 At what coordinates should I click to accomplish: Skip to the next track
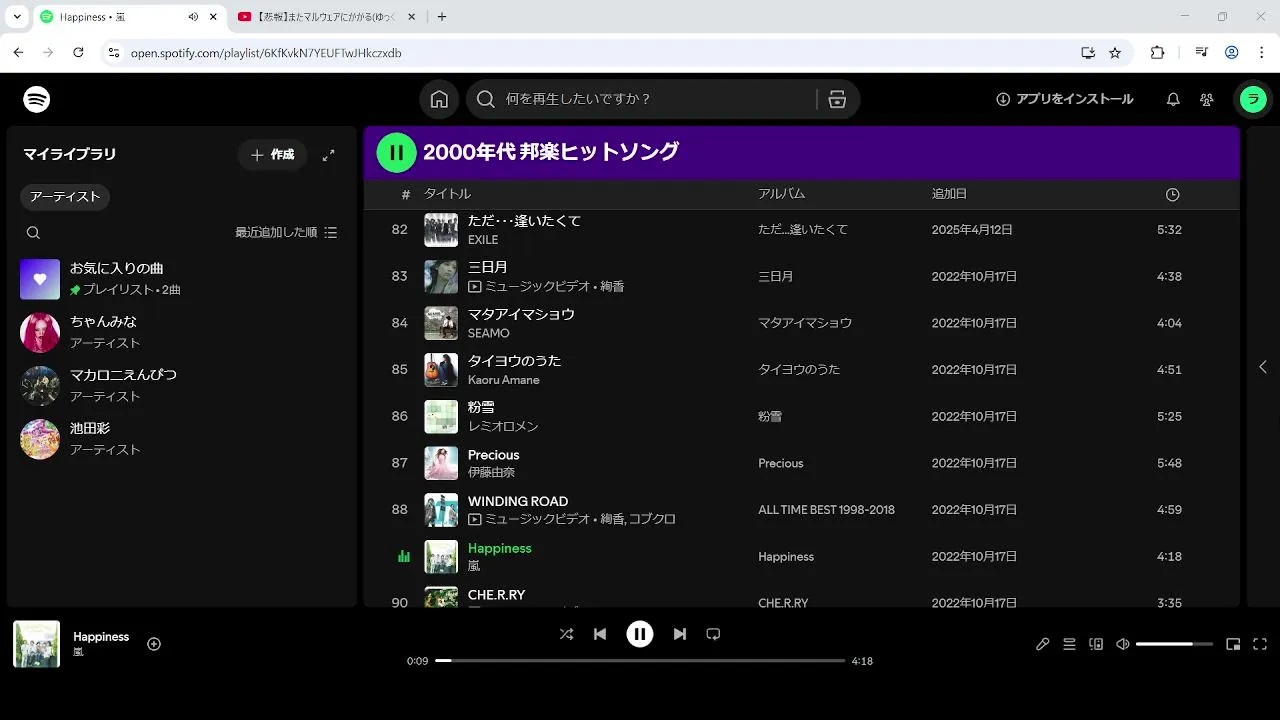click(x=680, y=634)
